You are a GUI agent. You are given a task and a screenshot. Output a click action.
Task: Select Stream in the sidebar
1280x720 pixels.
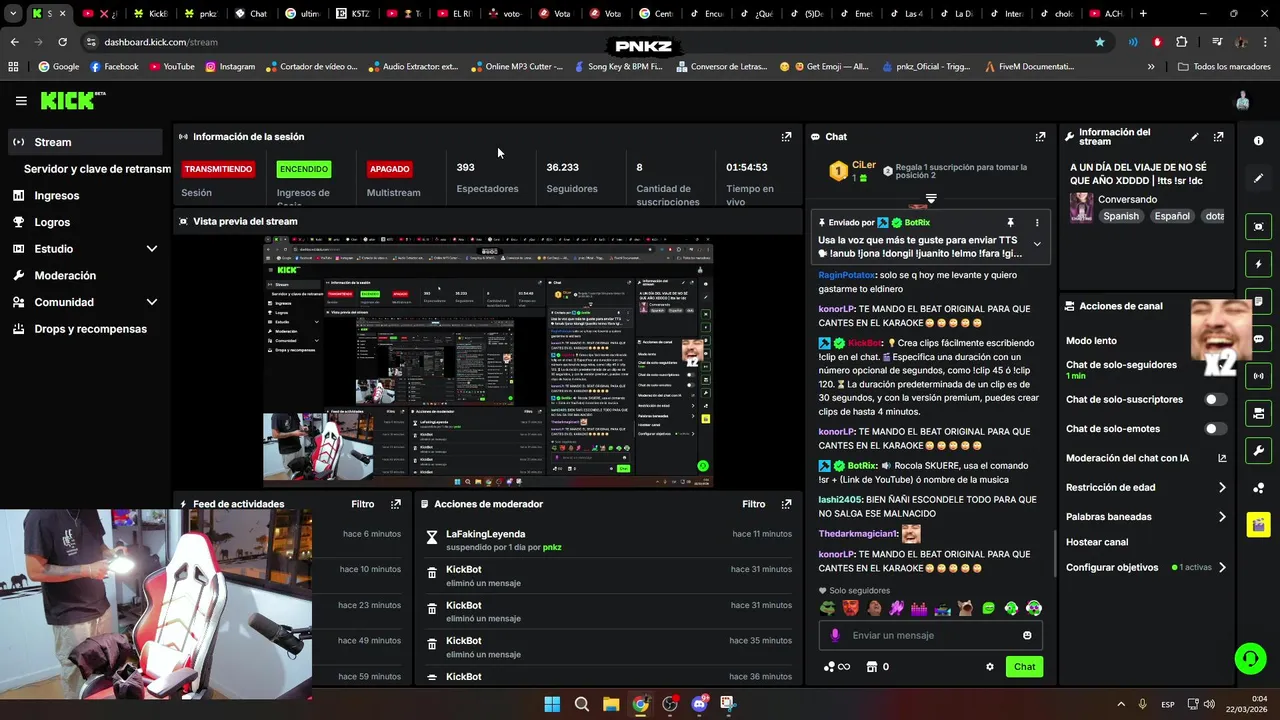click(85, 142)
